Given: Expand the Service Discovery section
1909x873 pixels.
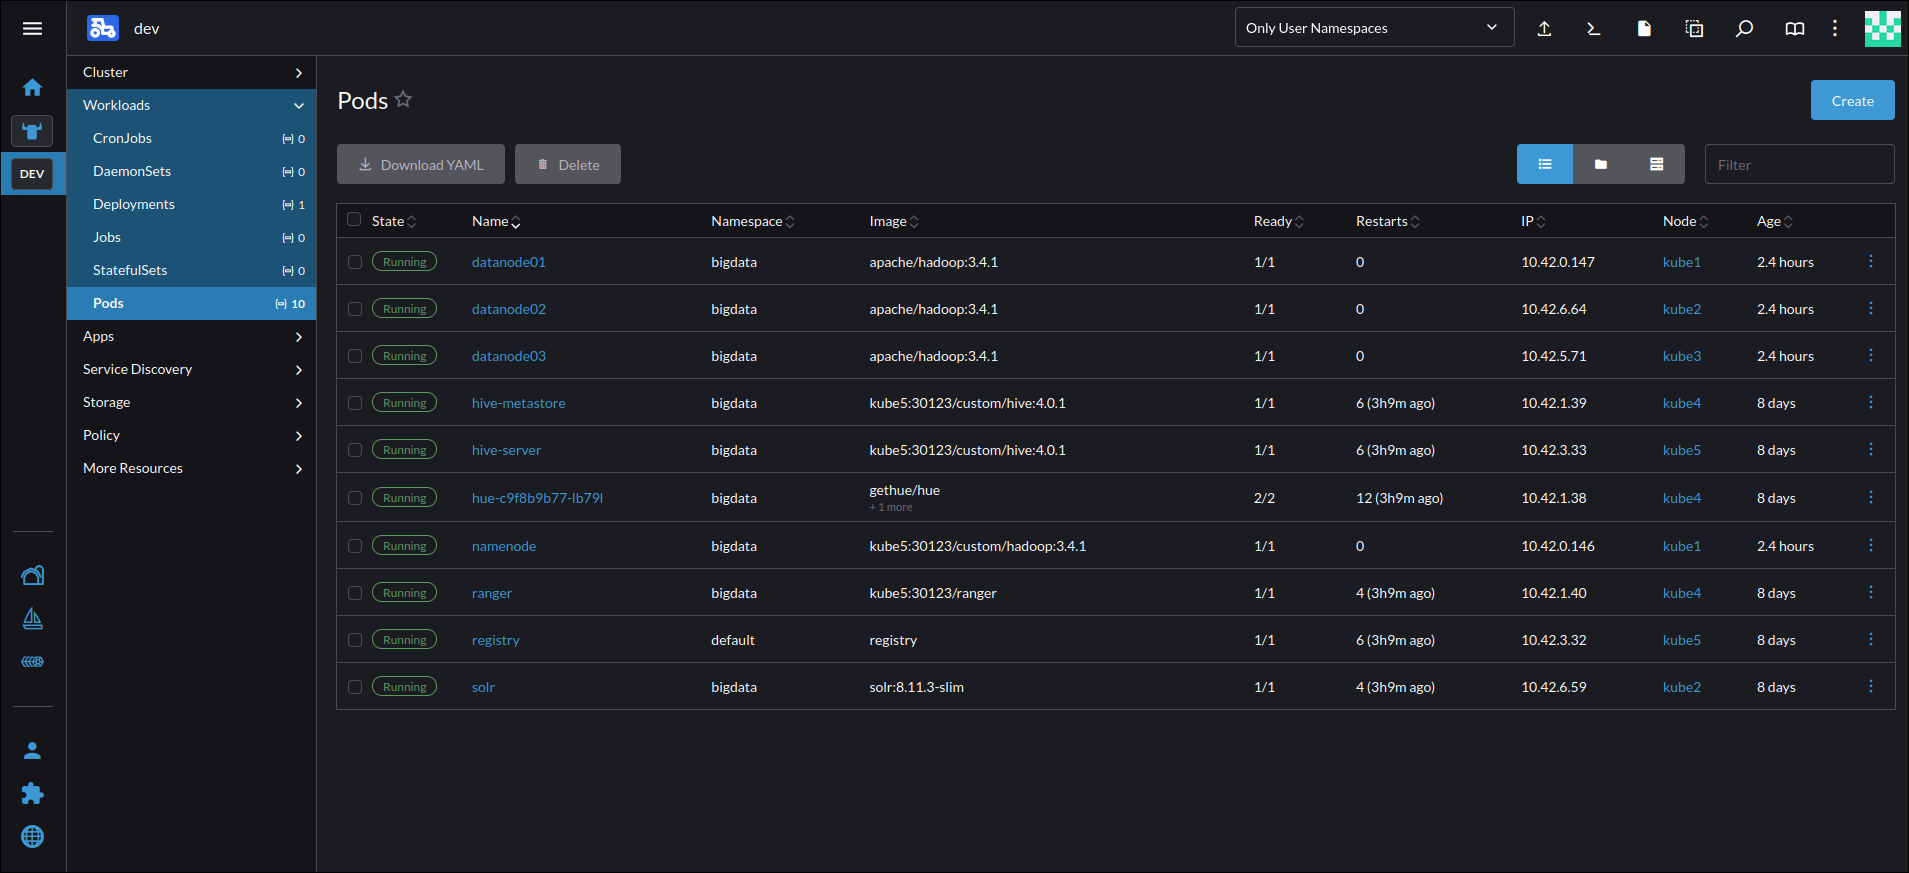Looking at the screenshot, I should 191,369.
